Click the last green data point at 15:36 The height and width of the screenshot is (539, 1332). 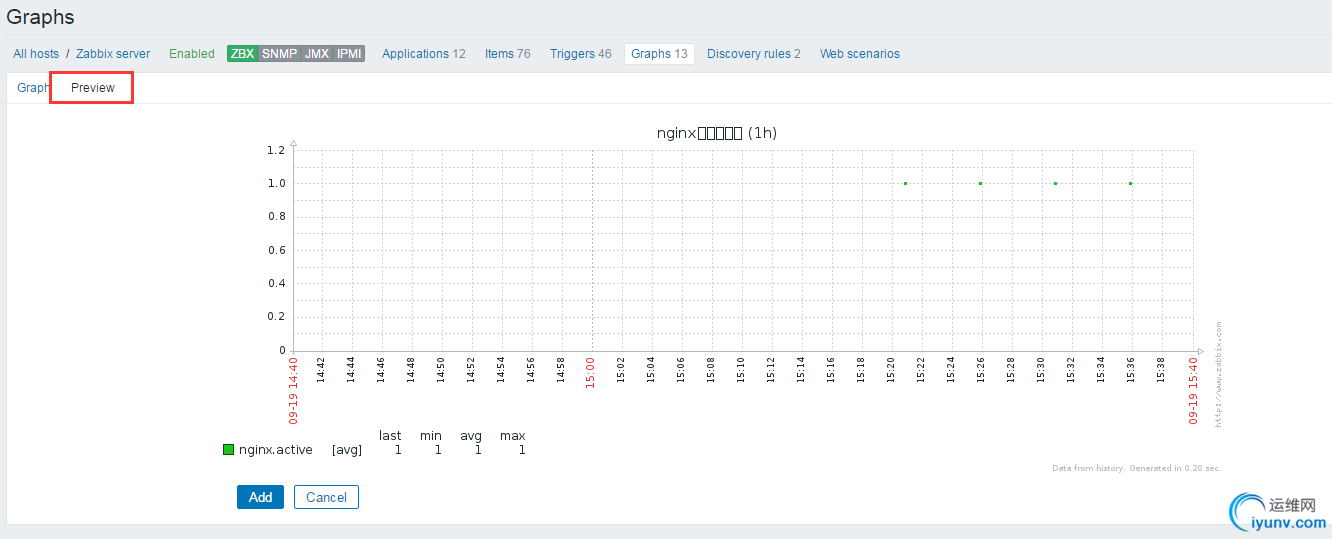1130,183
